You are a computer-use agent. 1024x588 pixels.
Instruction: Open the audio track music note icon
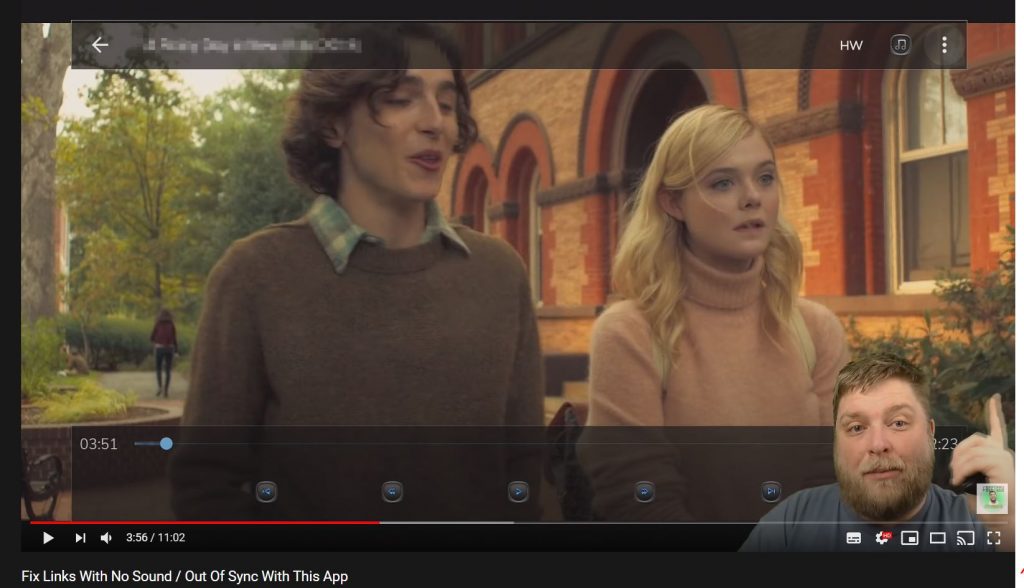point(901,44)
